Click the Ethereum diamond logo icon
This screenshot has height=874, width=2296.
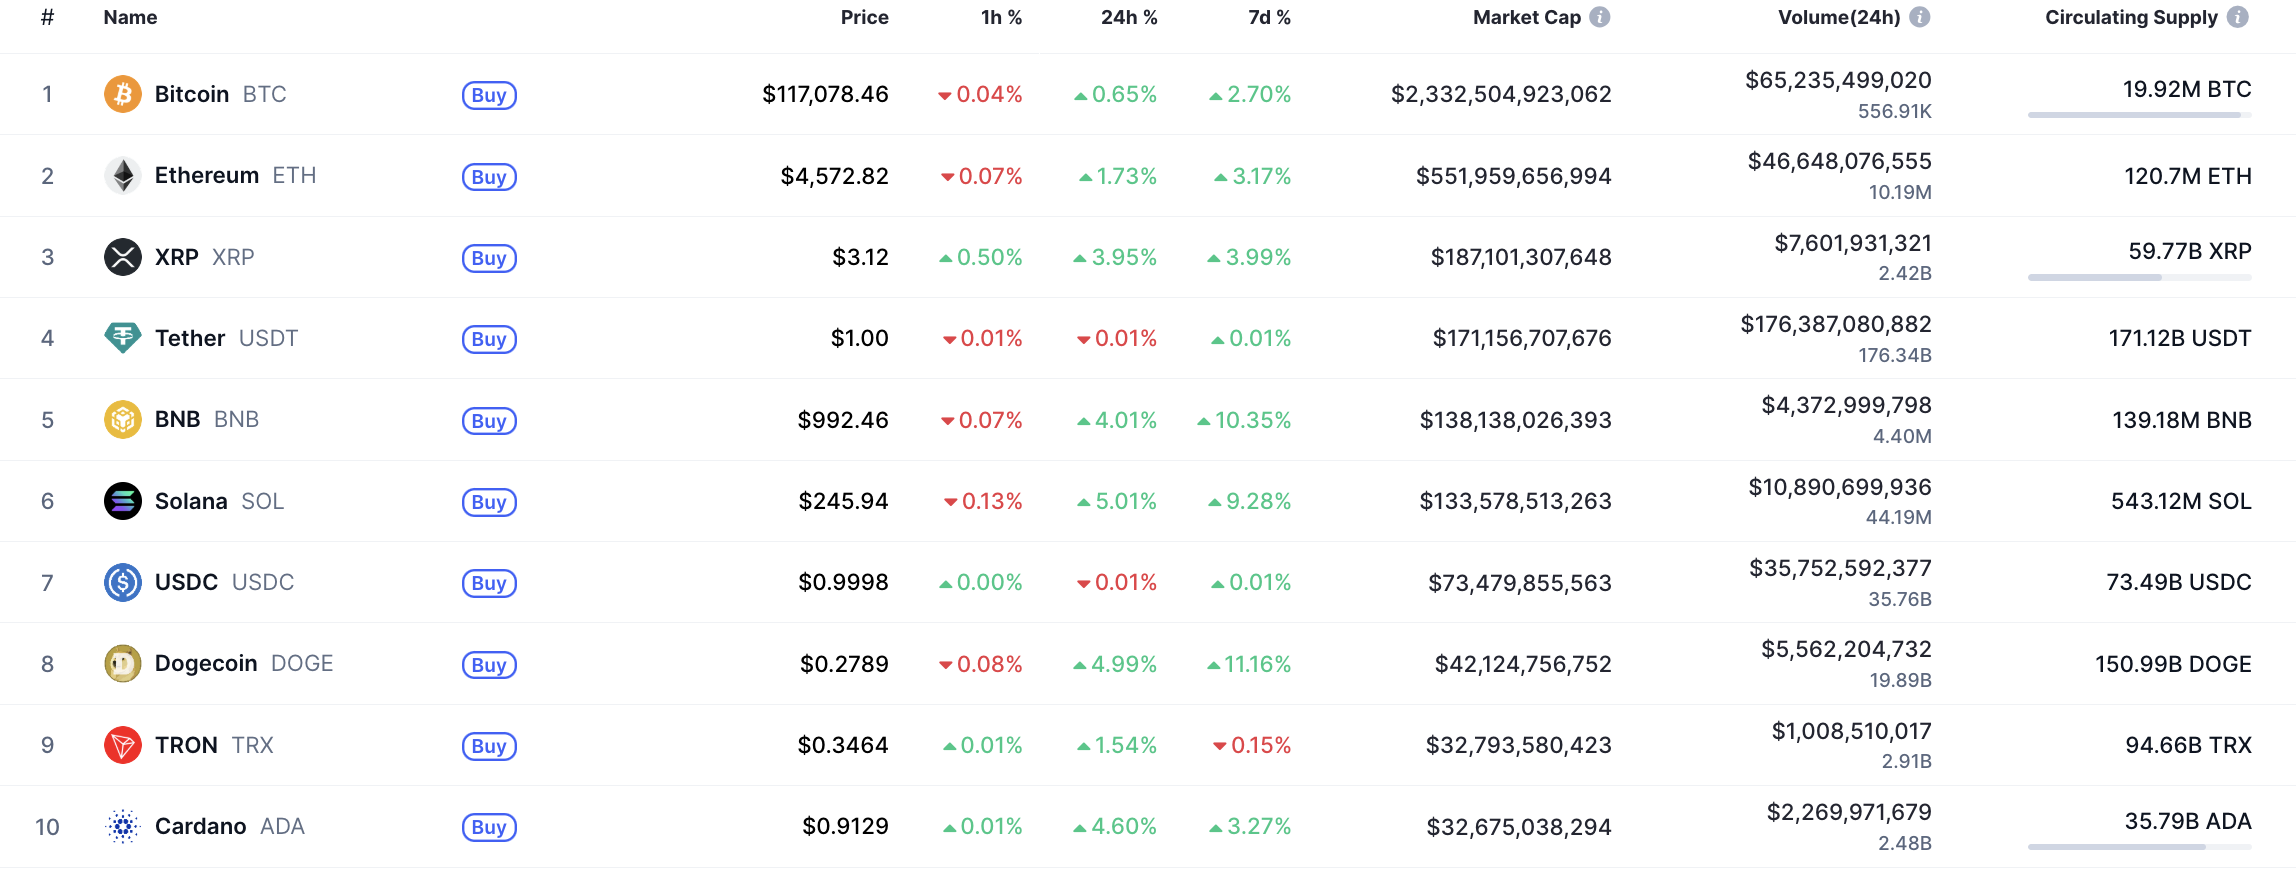pos(122,176)
